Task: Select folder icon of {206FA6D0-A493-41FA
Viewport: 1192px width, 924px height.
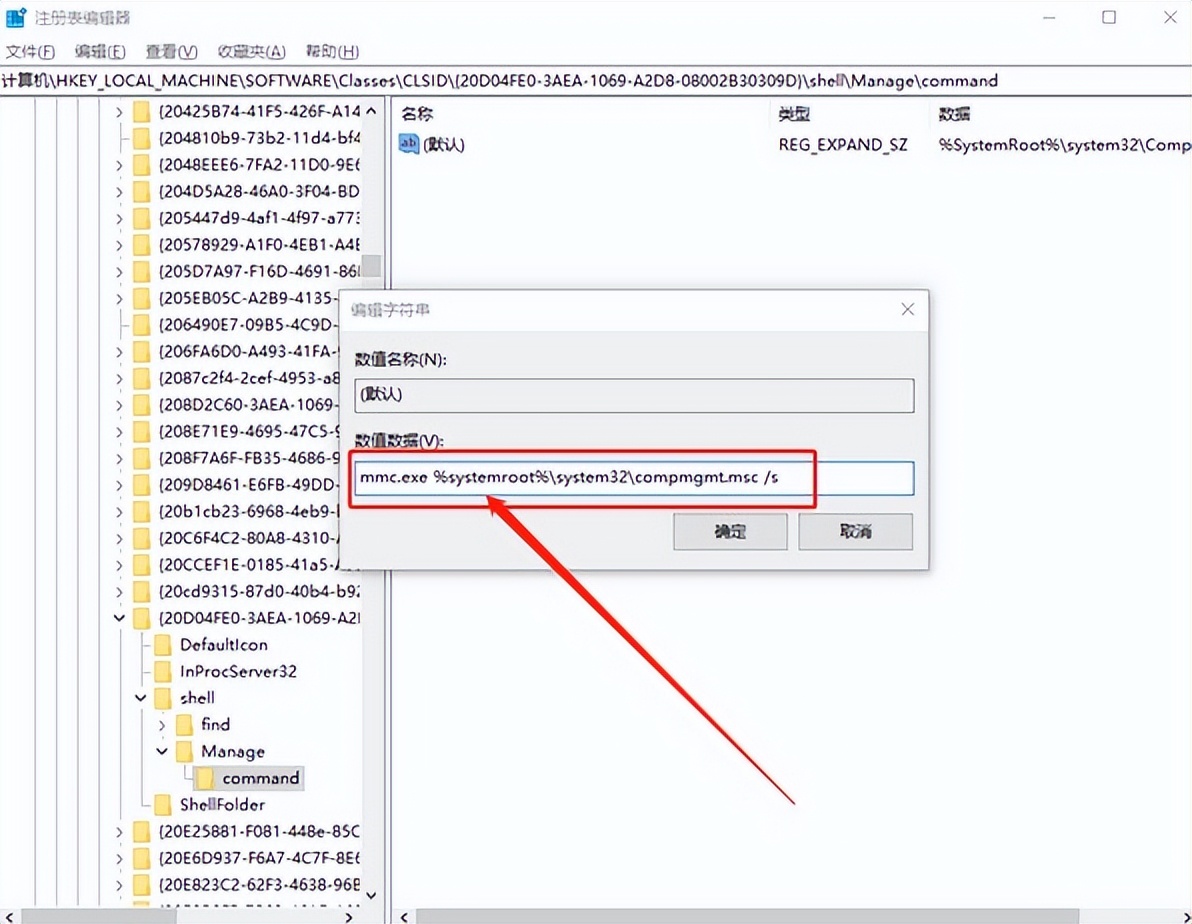Action: 141,351
